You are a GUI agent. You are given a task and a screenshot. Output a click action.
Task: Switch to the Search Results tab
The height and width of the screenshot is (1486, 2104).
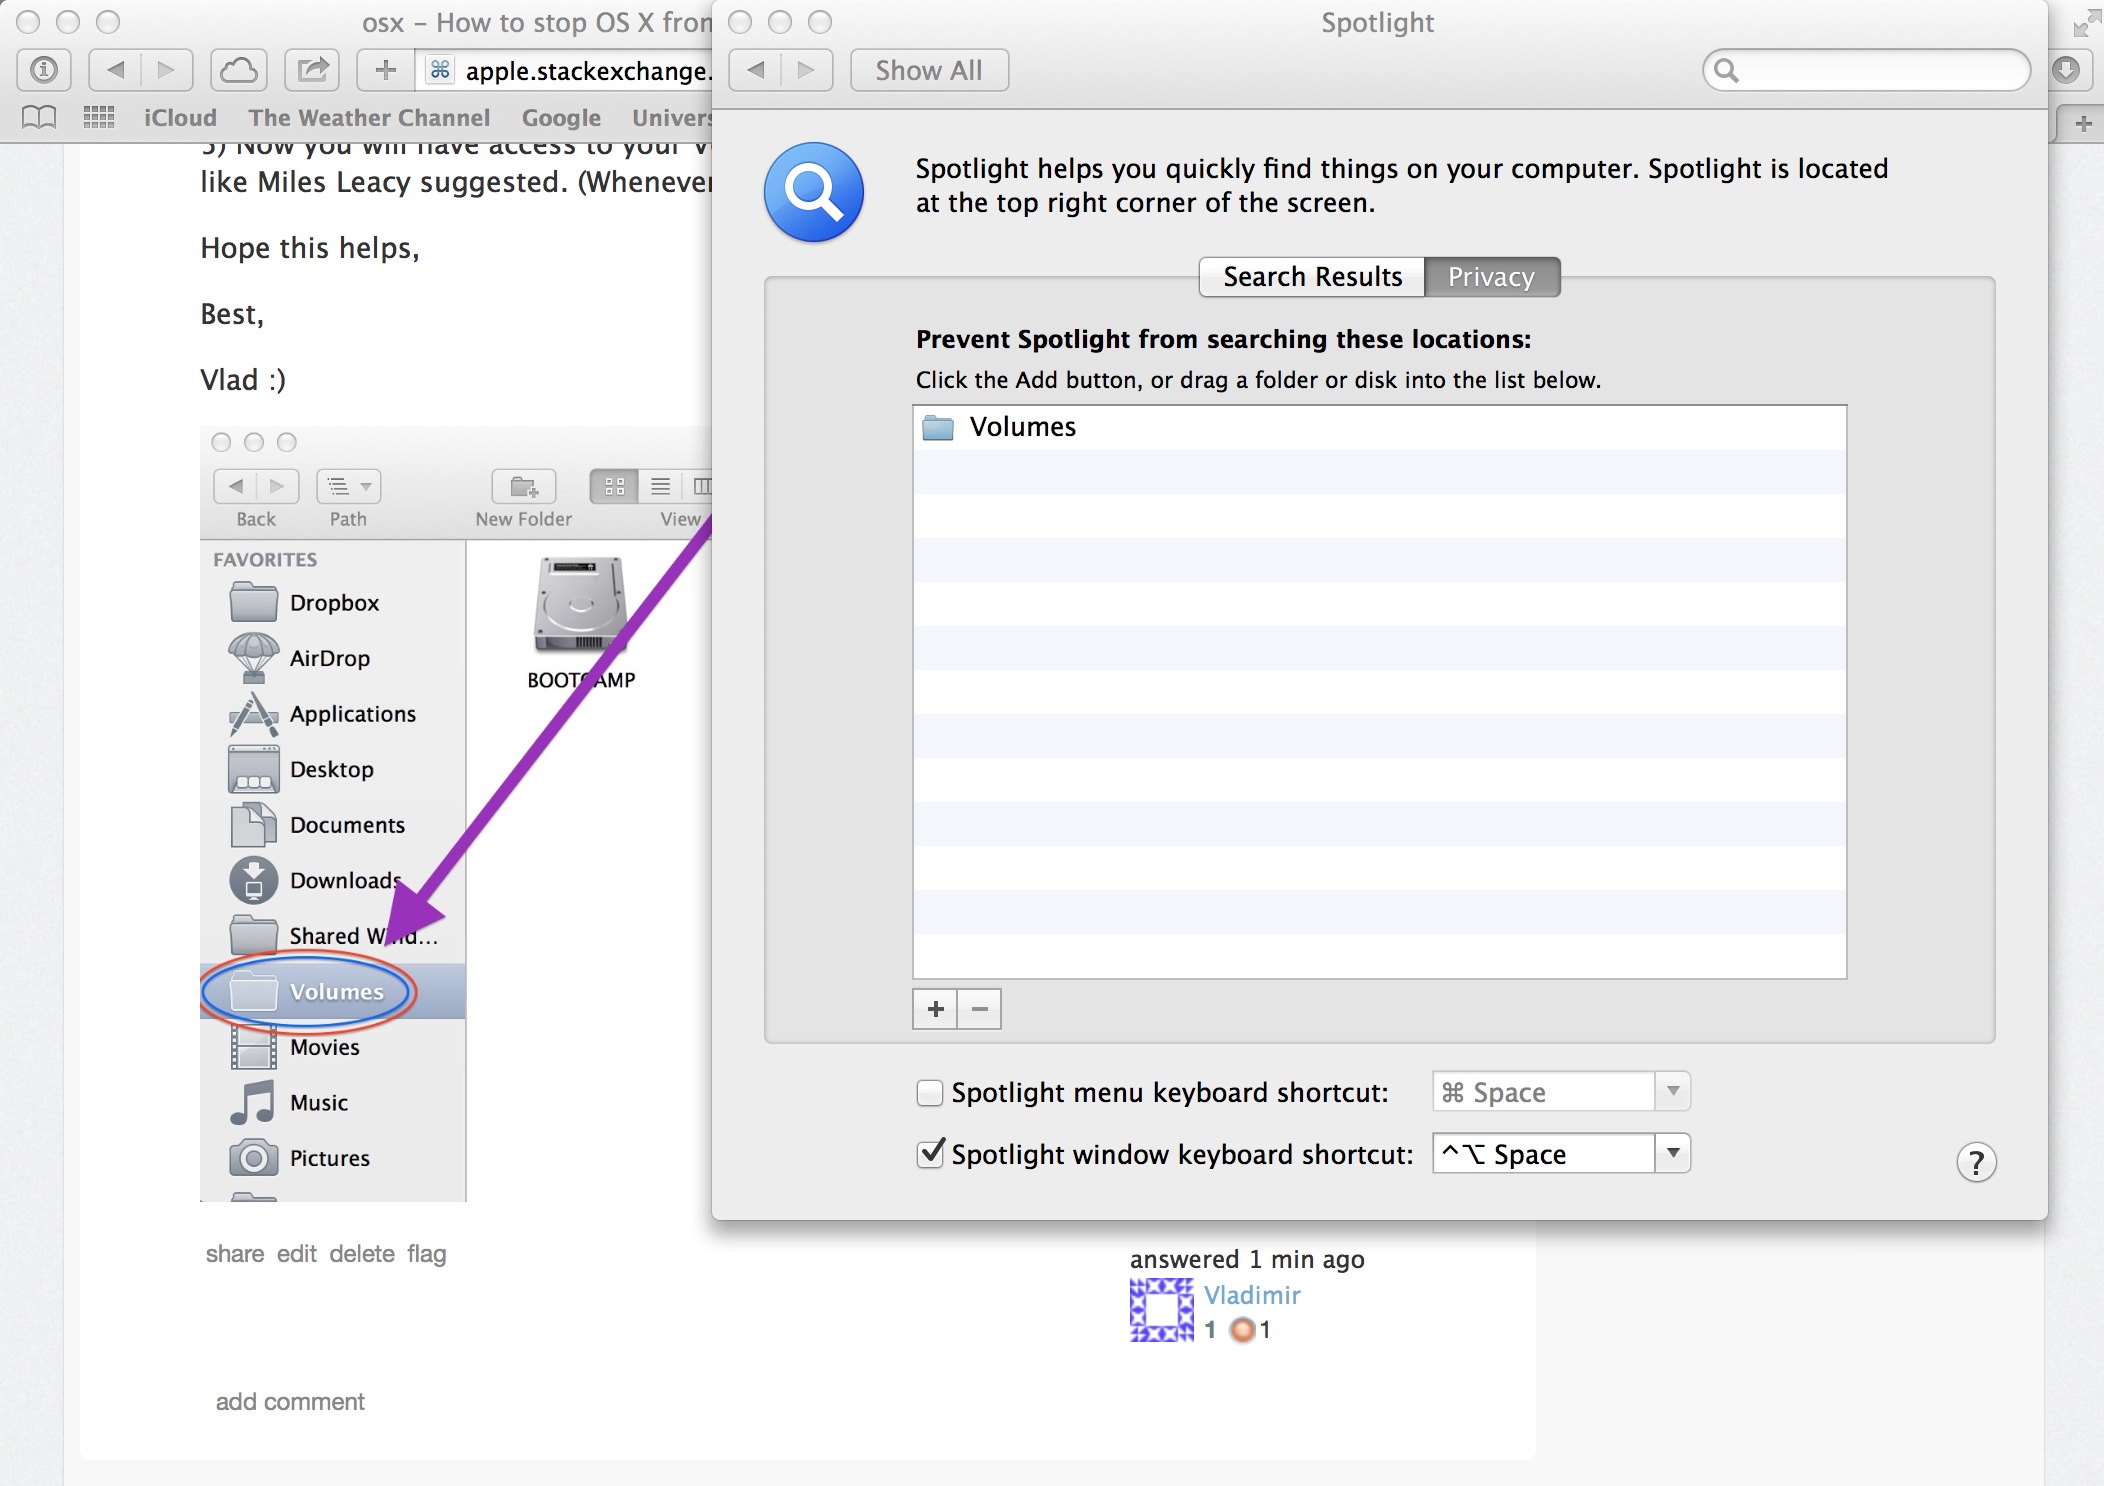point(1312,277)
